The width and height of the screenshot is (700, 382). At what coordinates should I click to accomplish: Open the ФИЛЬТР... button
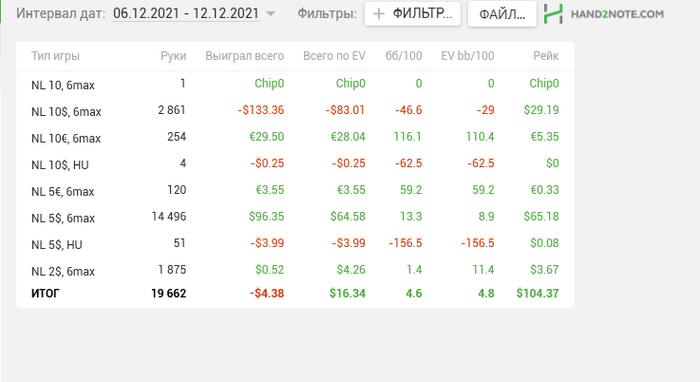coord(412,14)
